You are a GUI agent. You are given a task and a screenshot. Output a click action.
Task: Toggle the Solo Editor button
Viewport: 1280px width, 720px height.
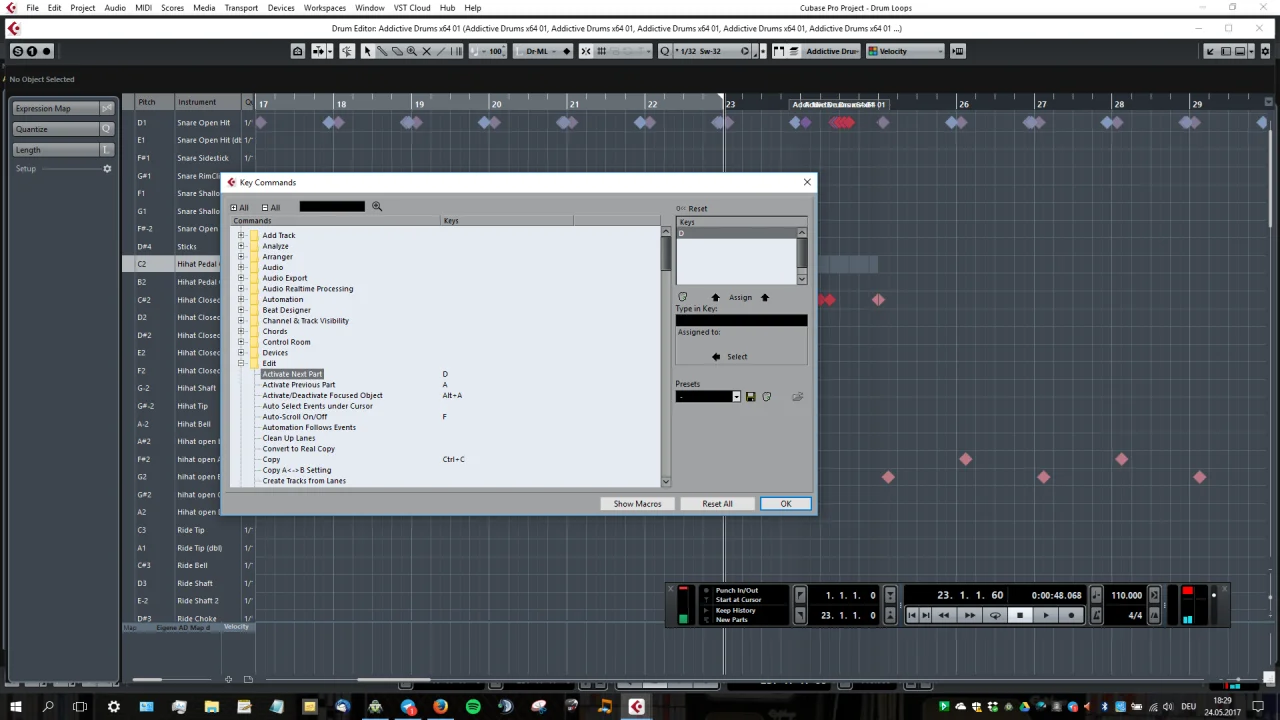17,51
